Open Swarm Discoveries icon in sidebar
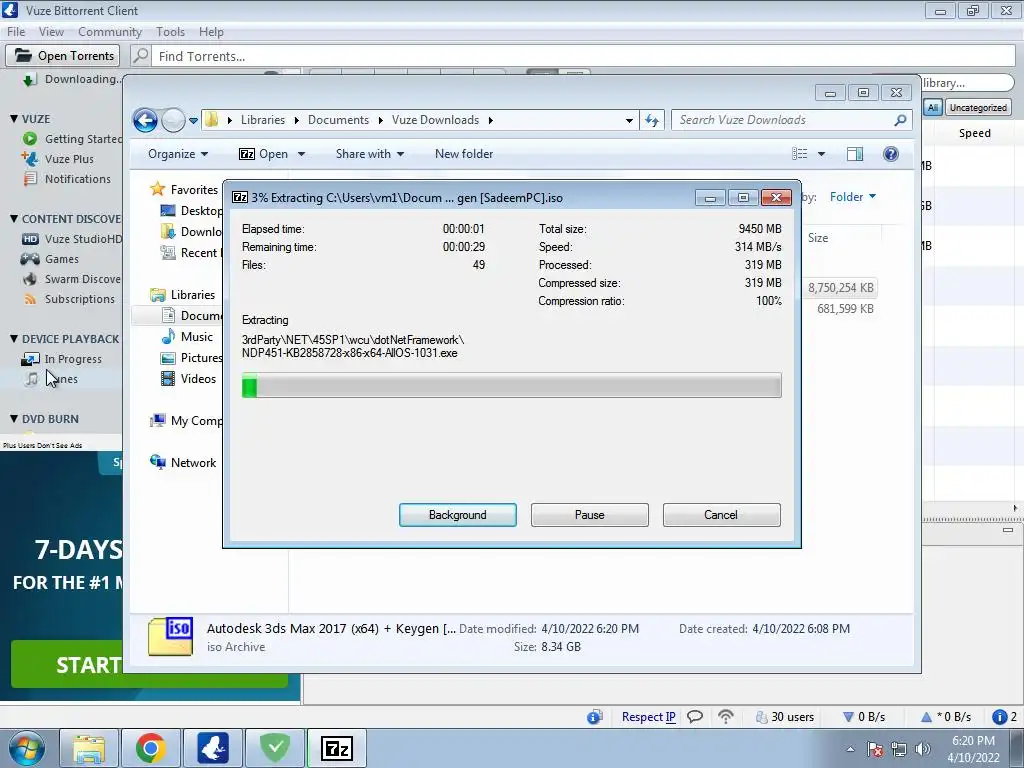 tap(30, 279)
